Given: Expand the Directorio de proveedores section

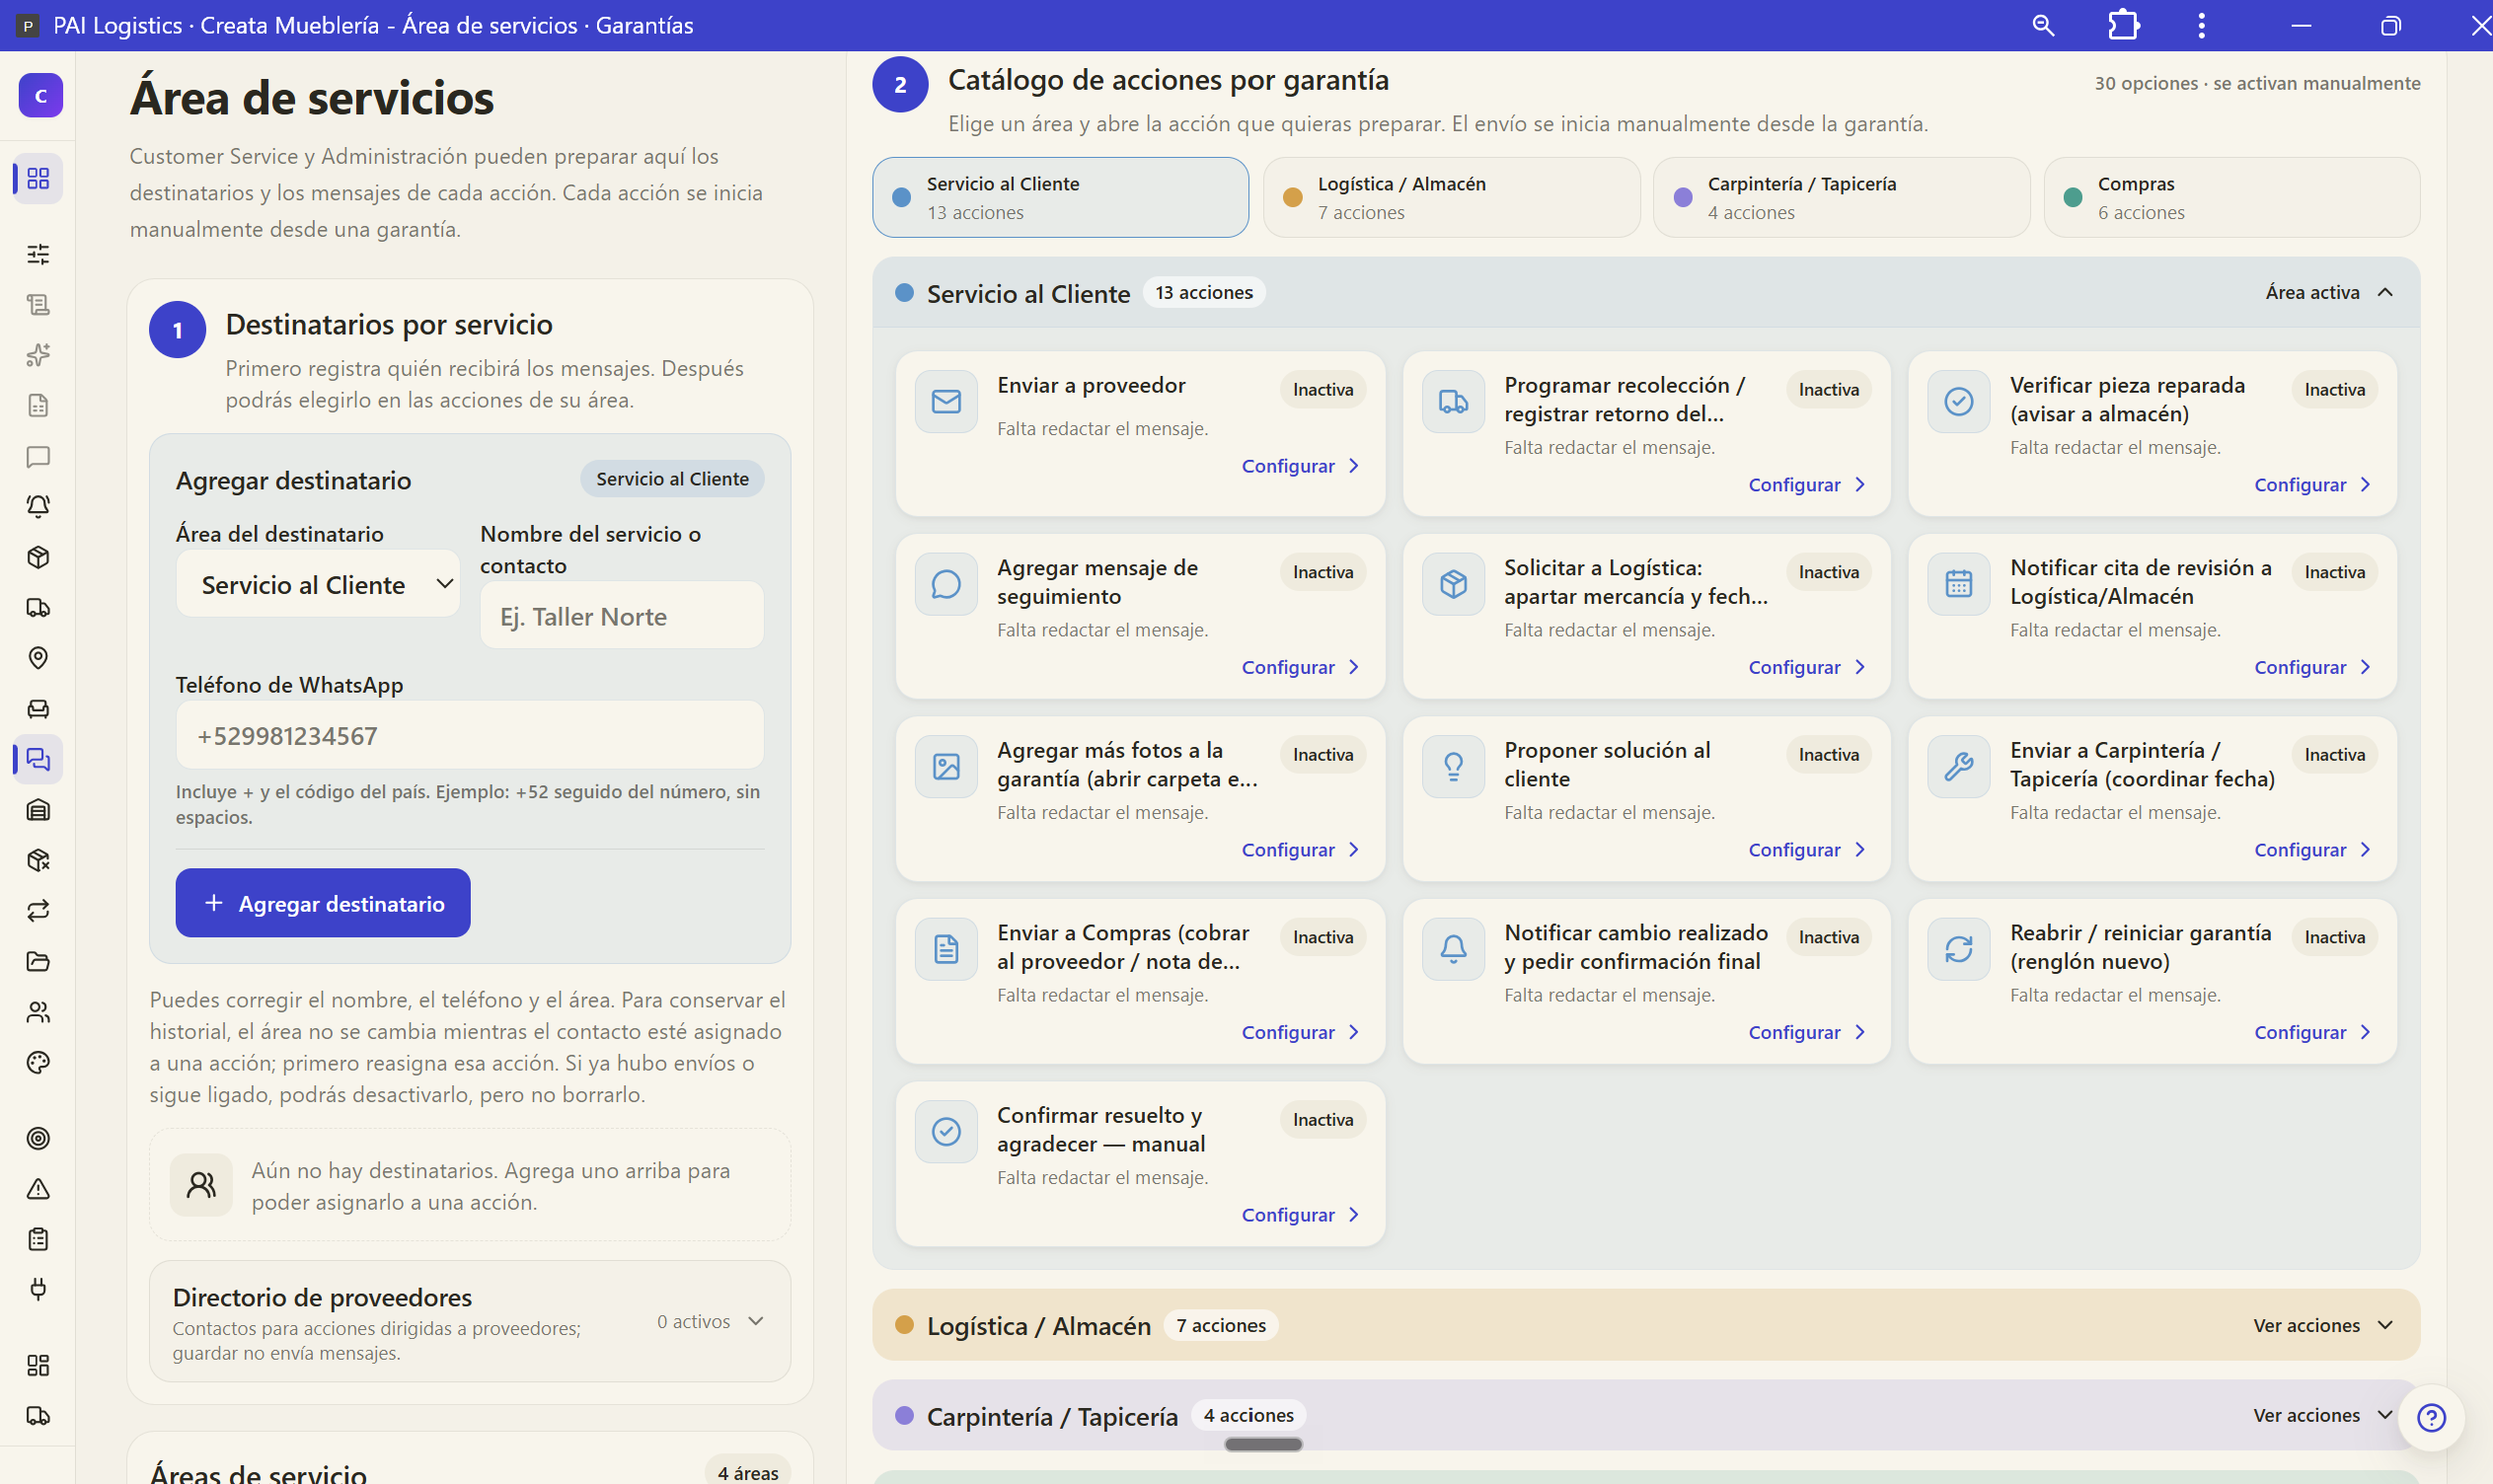Looking at the screenshot, I should [470, 1322].
